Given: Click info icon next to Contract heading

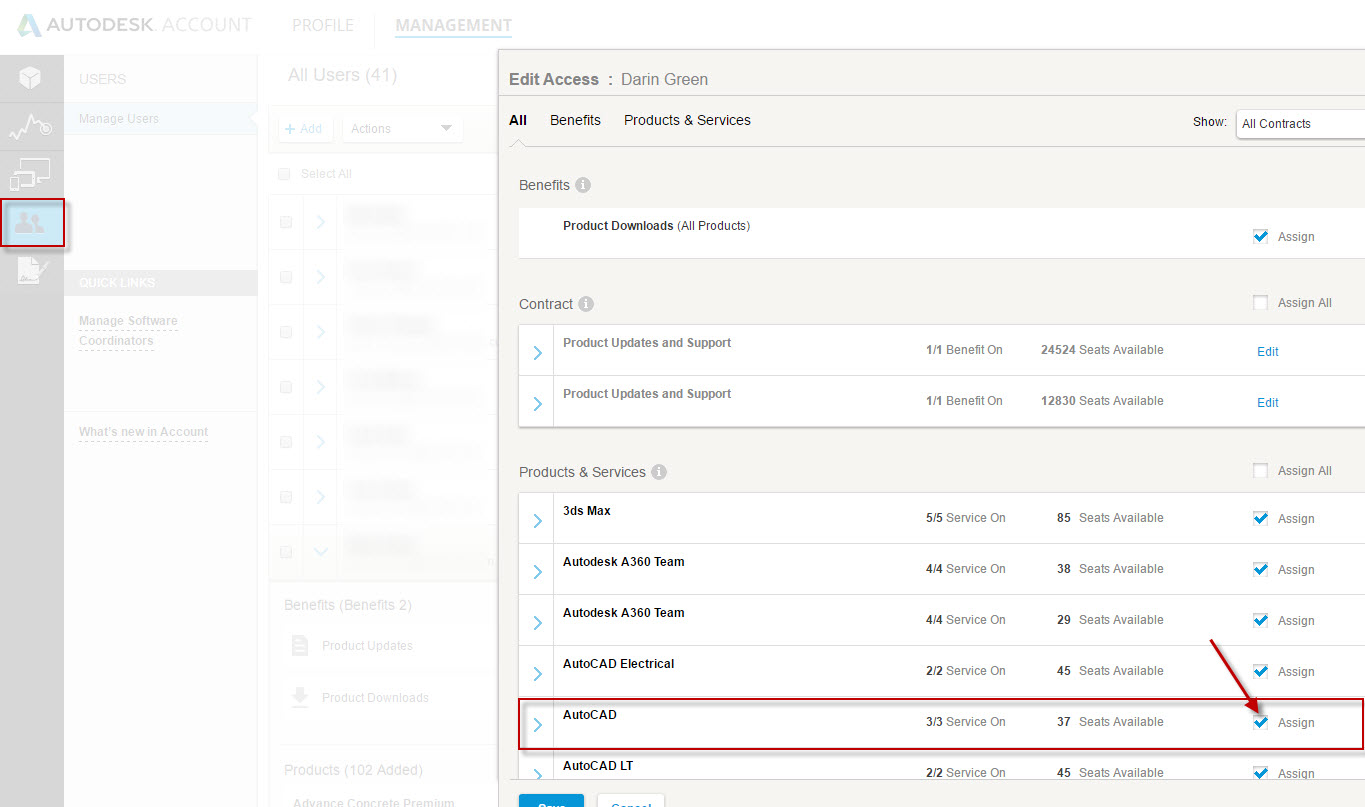Looking at the screenshot, I should point(586,304).
